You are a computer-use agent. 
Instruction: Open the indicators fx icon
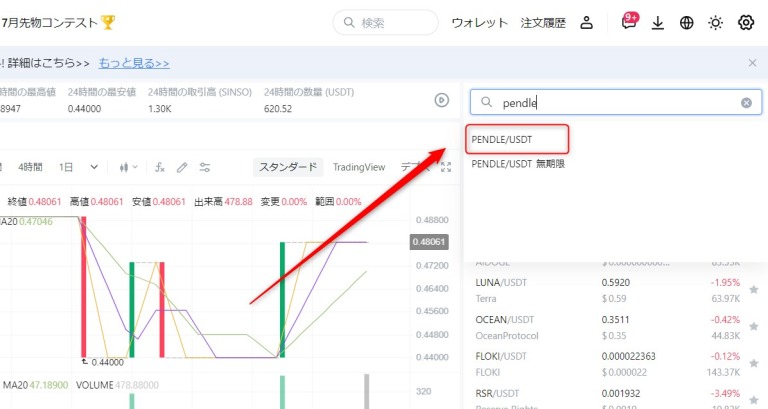pyautogui.click(x=160, y=168)
